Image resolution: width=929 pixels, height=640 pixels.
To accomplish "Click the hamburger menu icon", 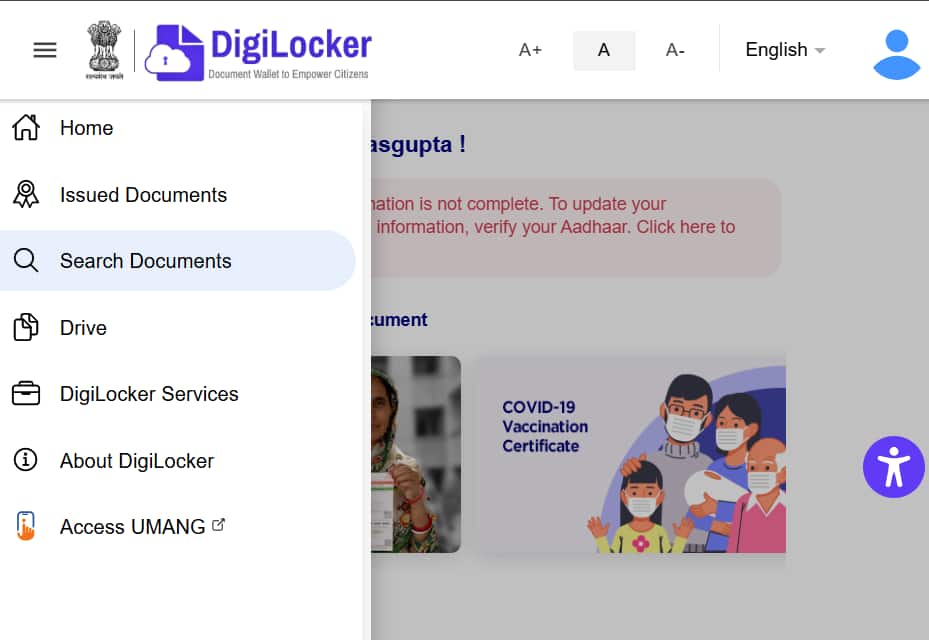I will coord(45,50).
